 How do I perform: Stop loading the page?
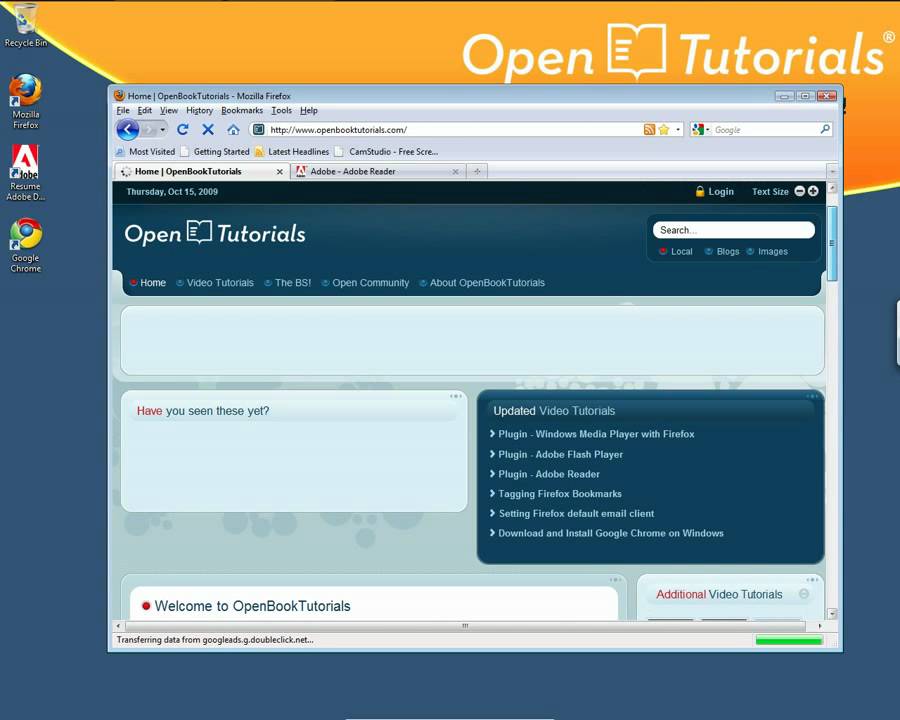pos(208,130)
